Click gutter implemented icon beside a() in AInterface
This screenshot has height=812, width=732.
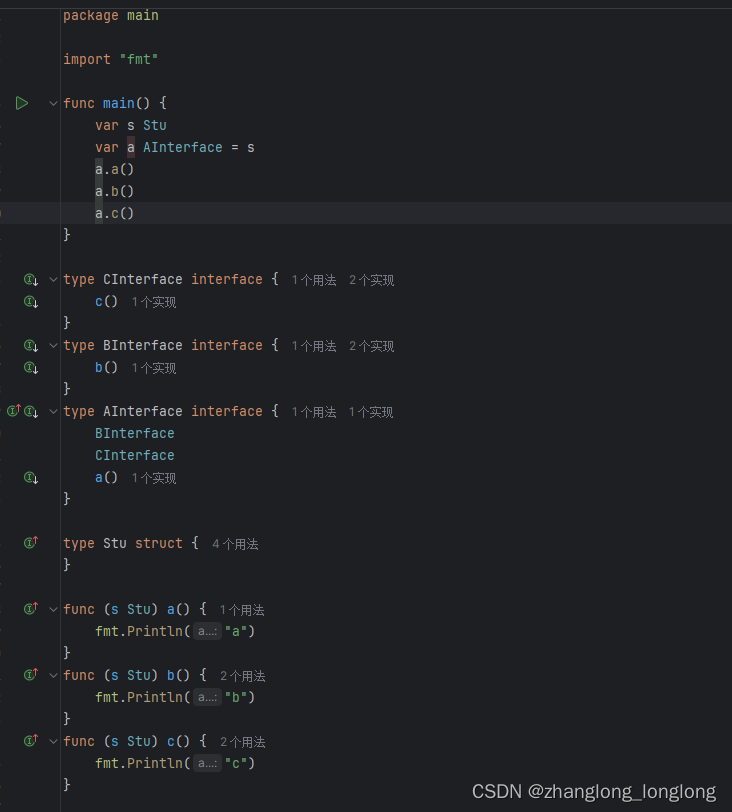31,477
